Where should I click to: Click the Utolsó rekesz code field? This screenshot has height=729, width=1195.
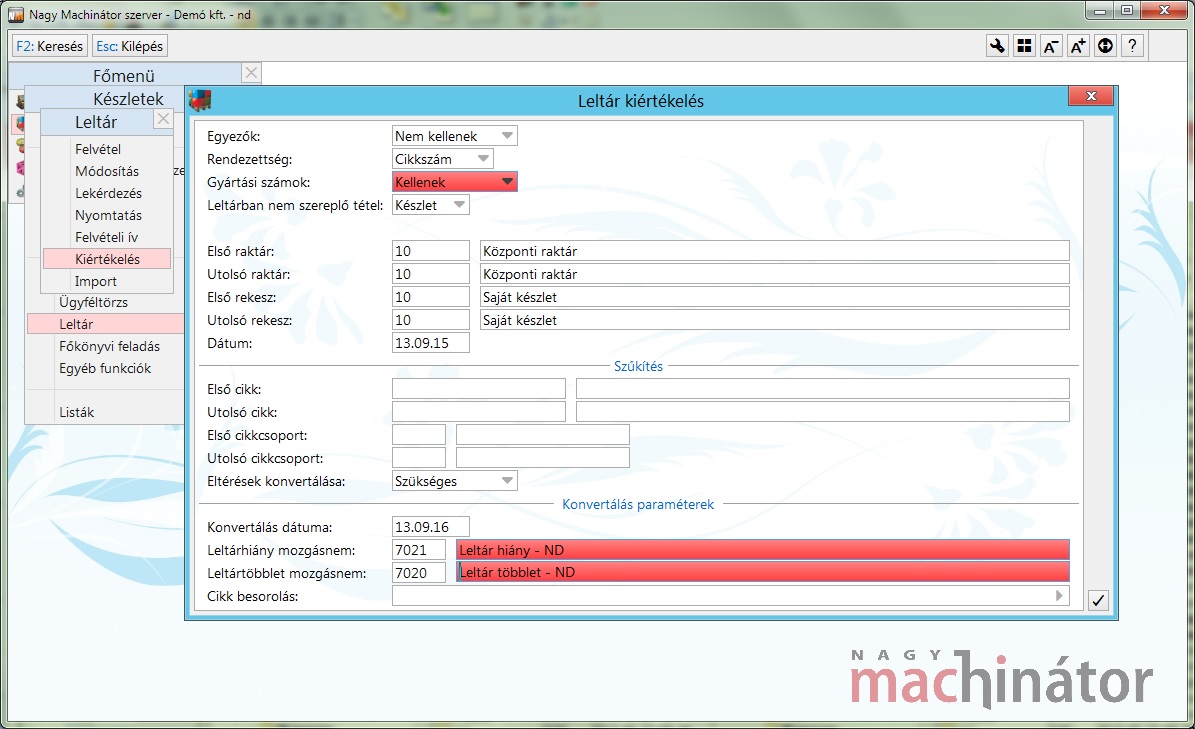tap(431, 320)
